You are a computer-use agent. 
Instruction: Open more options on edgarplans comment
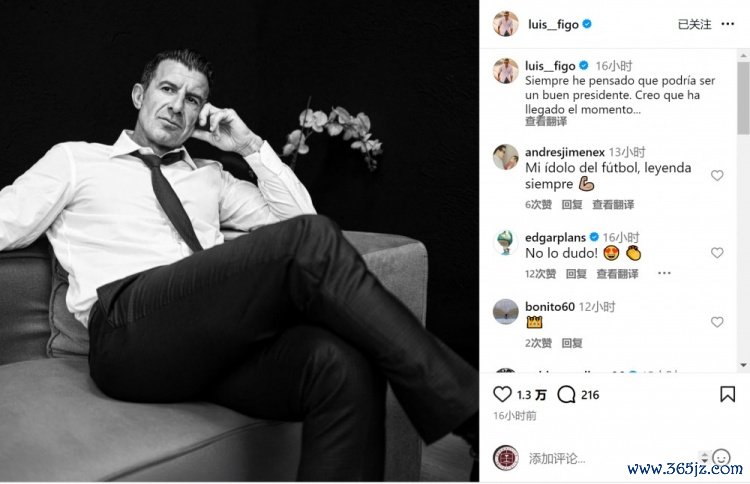coord(664,273)
